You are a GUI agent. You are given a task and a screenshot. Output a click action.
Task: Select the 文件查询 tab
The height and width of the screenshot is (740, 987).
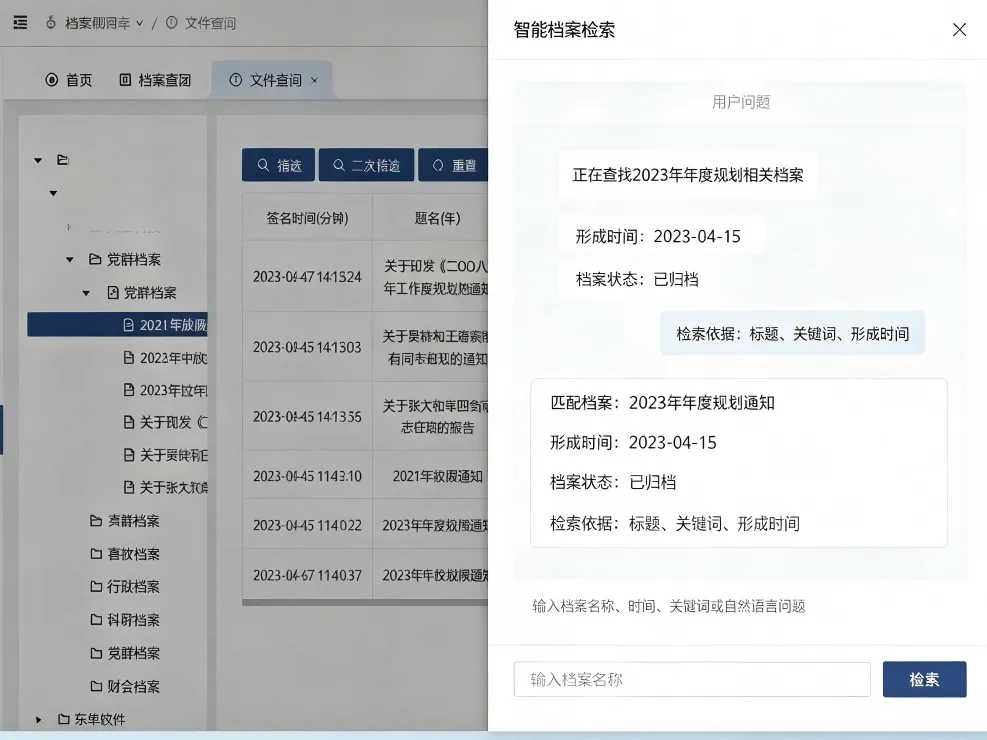(275, 80)
